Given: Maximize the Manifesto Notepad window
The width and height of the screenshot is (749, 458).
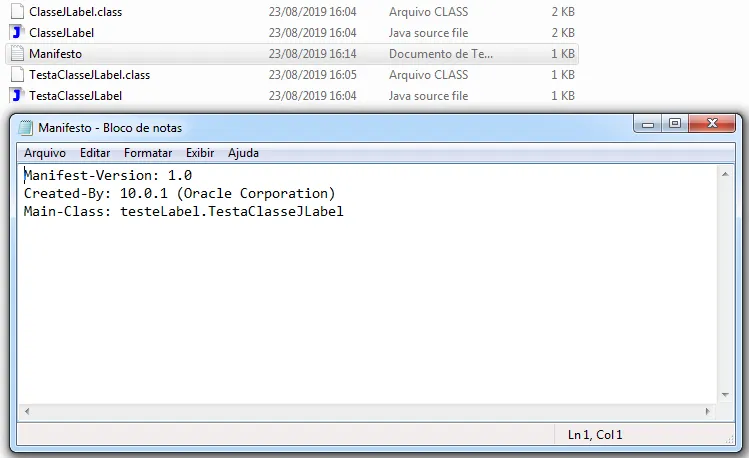Looking at the screenshot, I should [674, 124].
